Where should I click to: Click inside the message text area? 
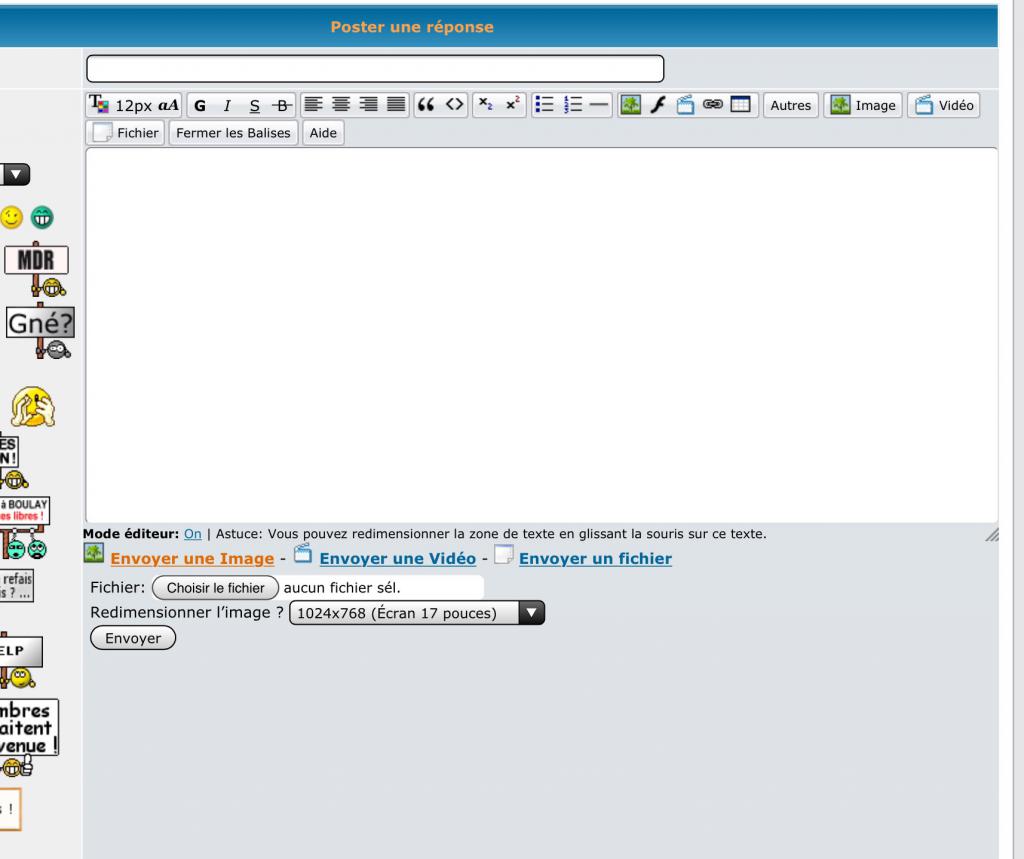point(541,335)
